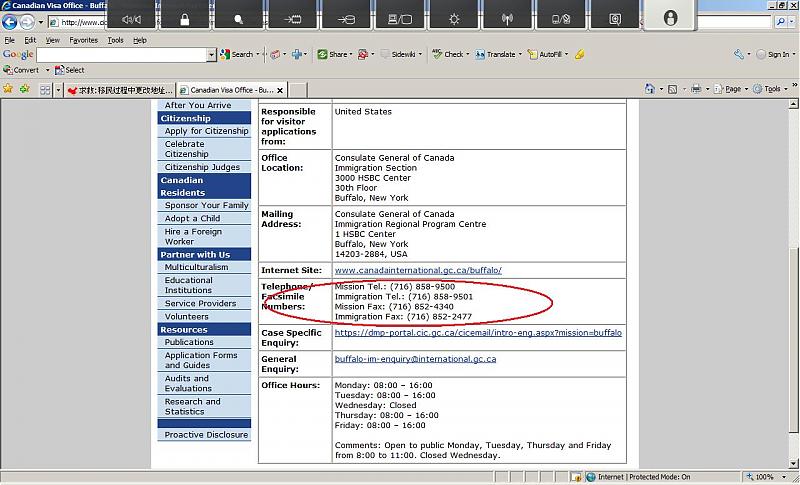Open Apply for Citizenship sidebar link
800x485 pixels.
click(206, 131)
